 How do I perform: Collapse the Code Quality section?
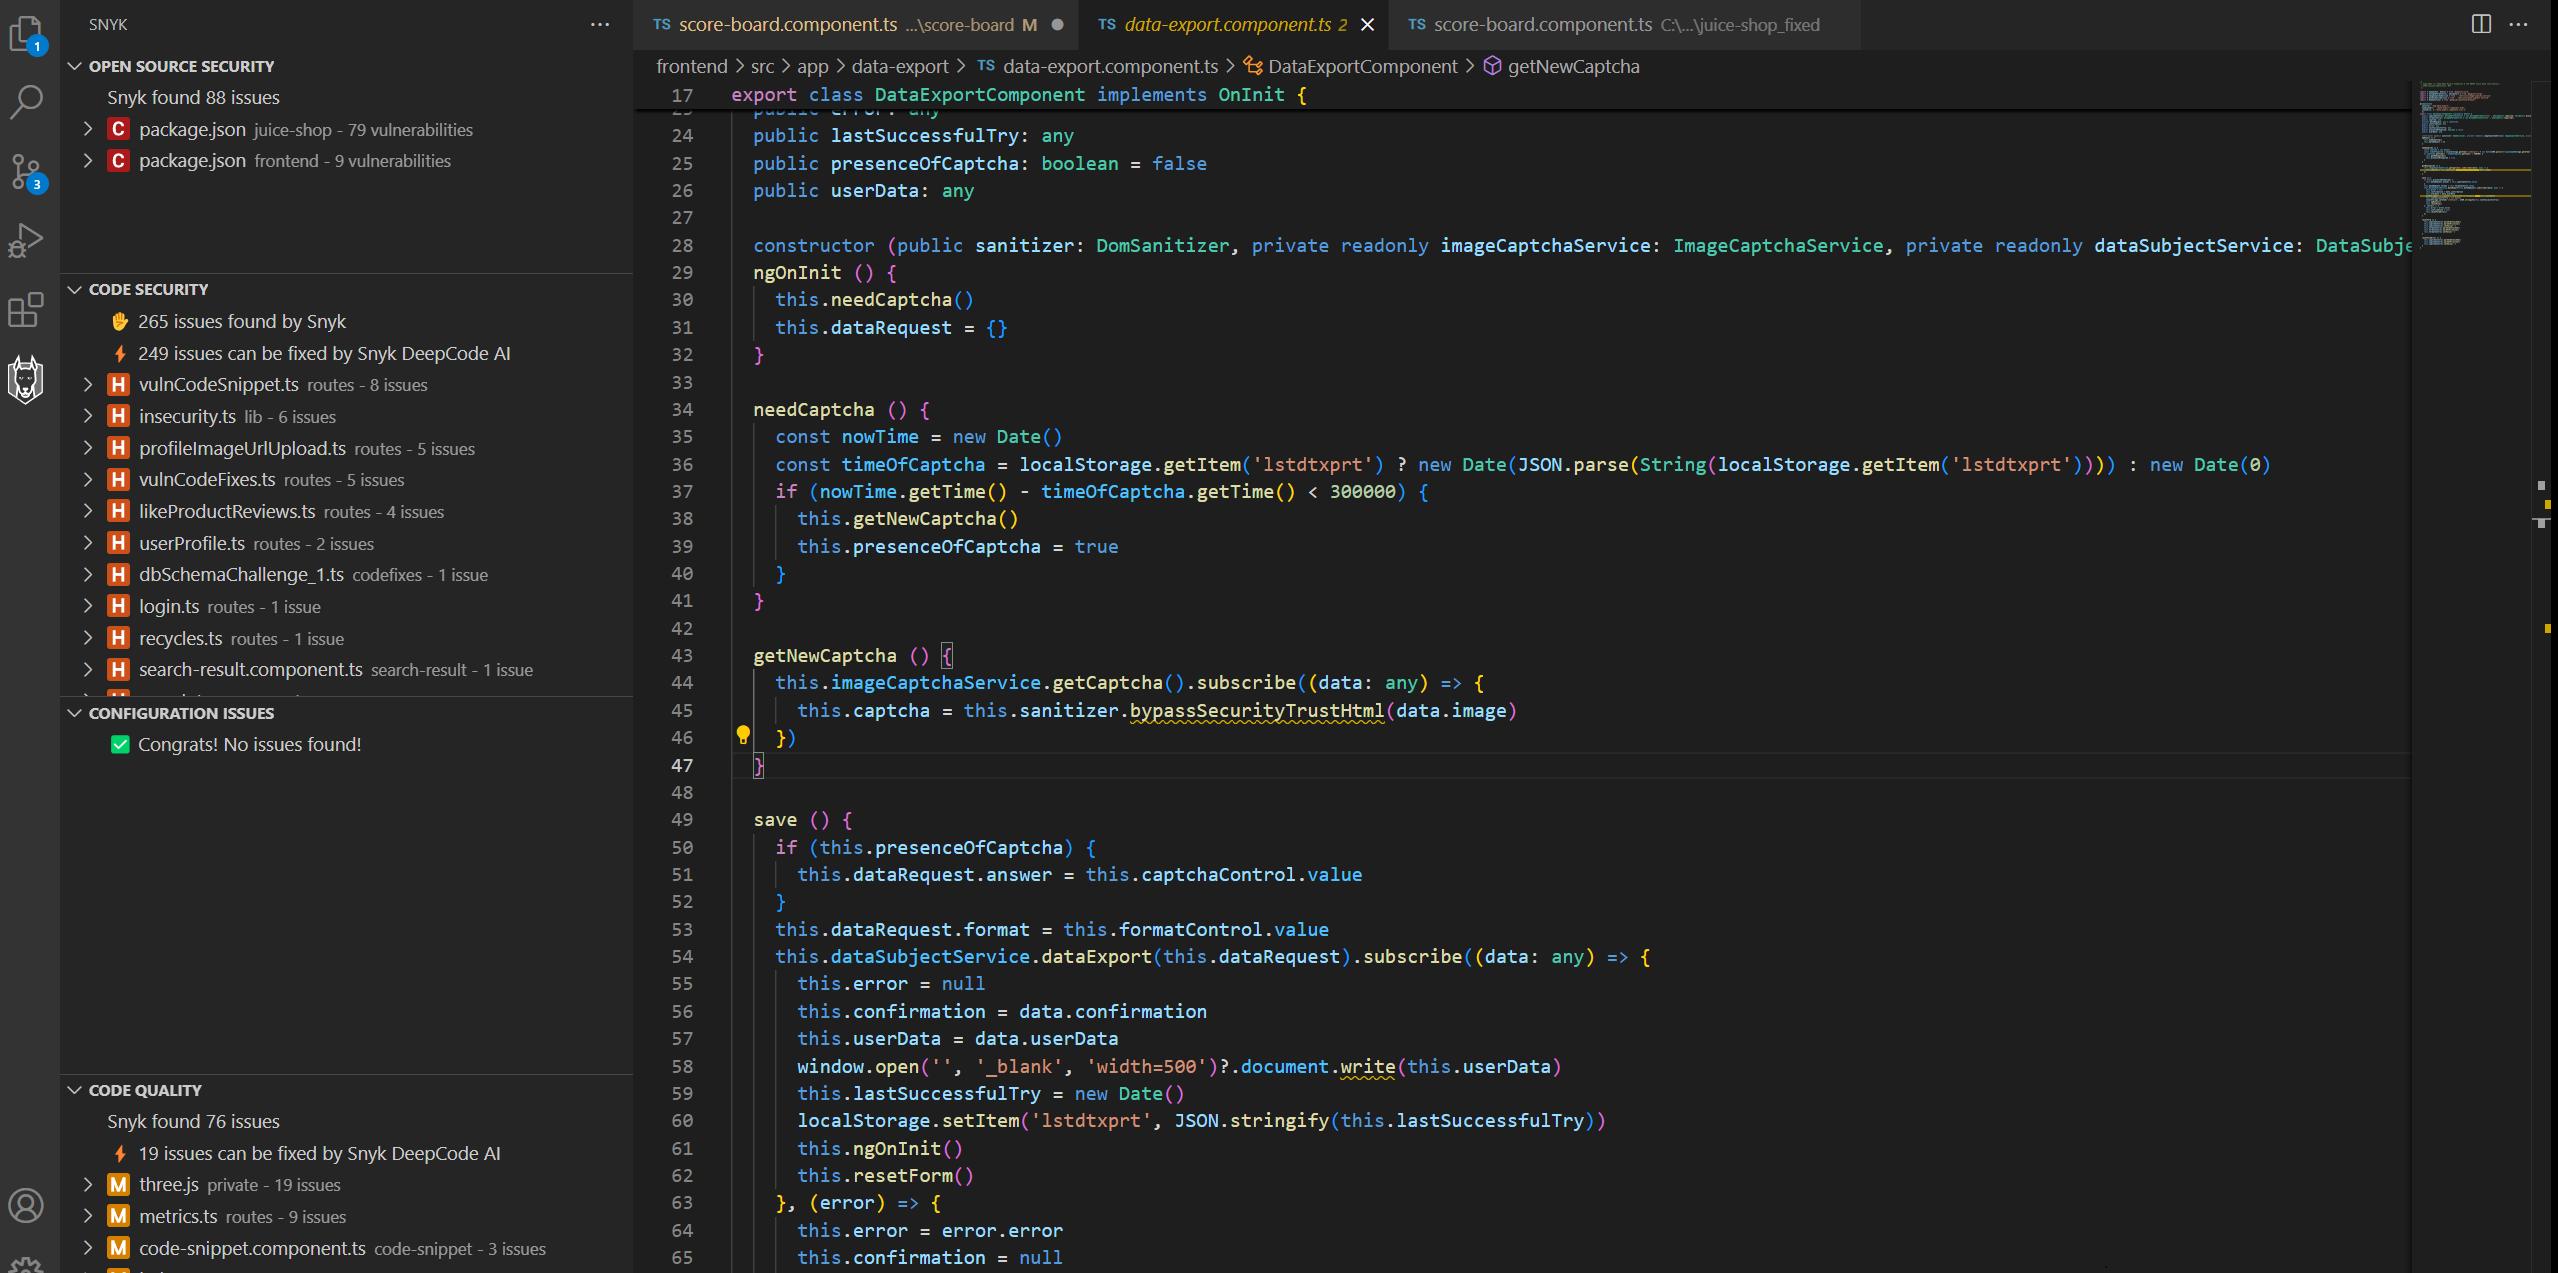click(75, 1090)
